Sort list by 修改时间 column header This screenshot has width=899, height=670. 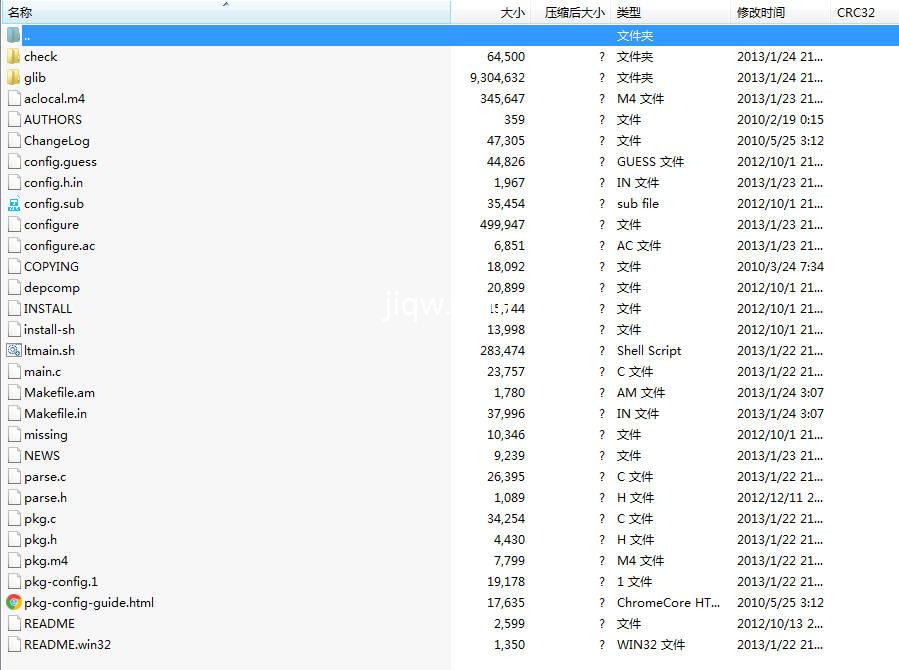click(761, 12)
